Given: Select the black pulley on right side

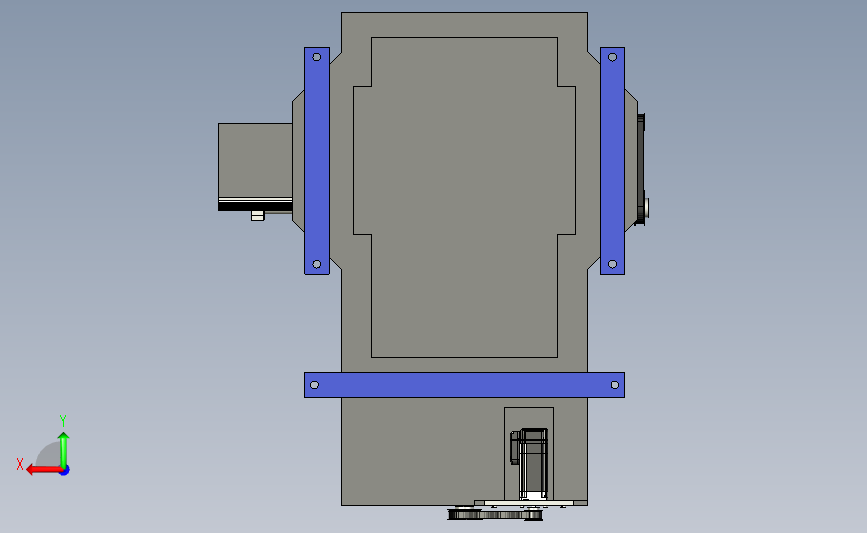Looking at the screenshot, I should tap(641, 169).
